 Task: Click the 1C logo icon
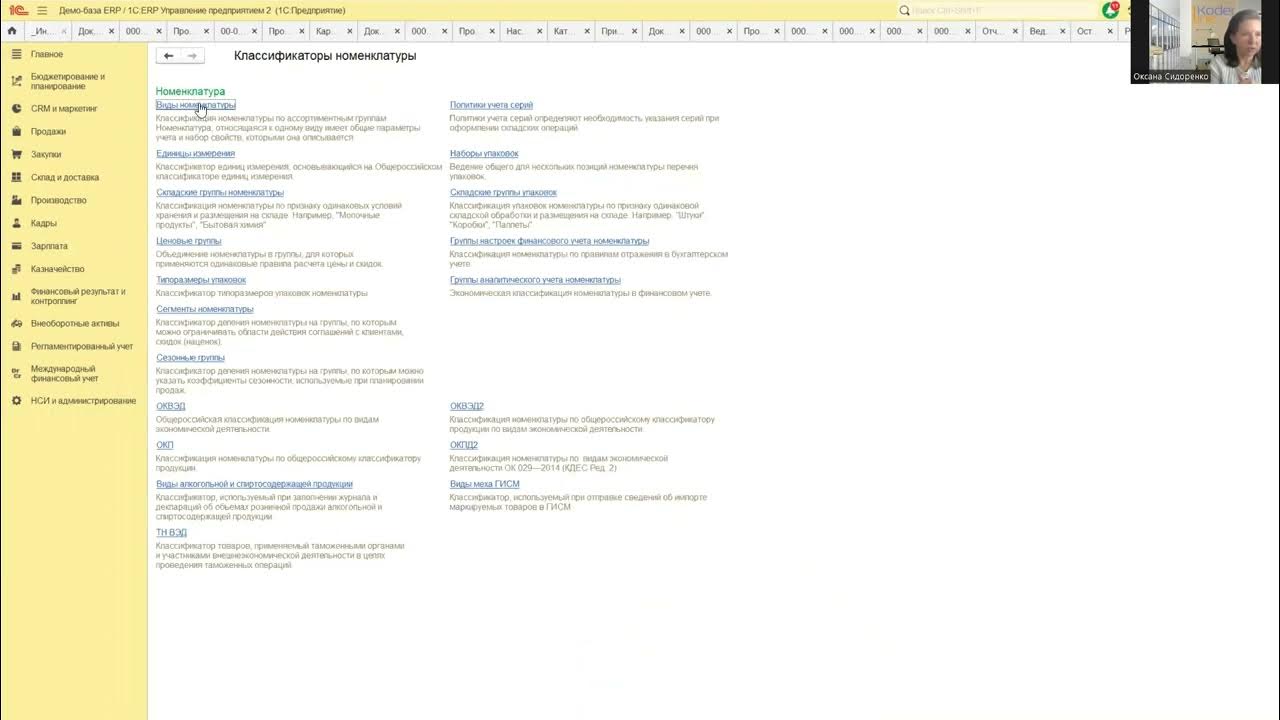(17, 10)
